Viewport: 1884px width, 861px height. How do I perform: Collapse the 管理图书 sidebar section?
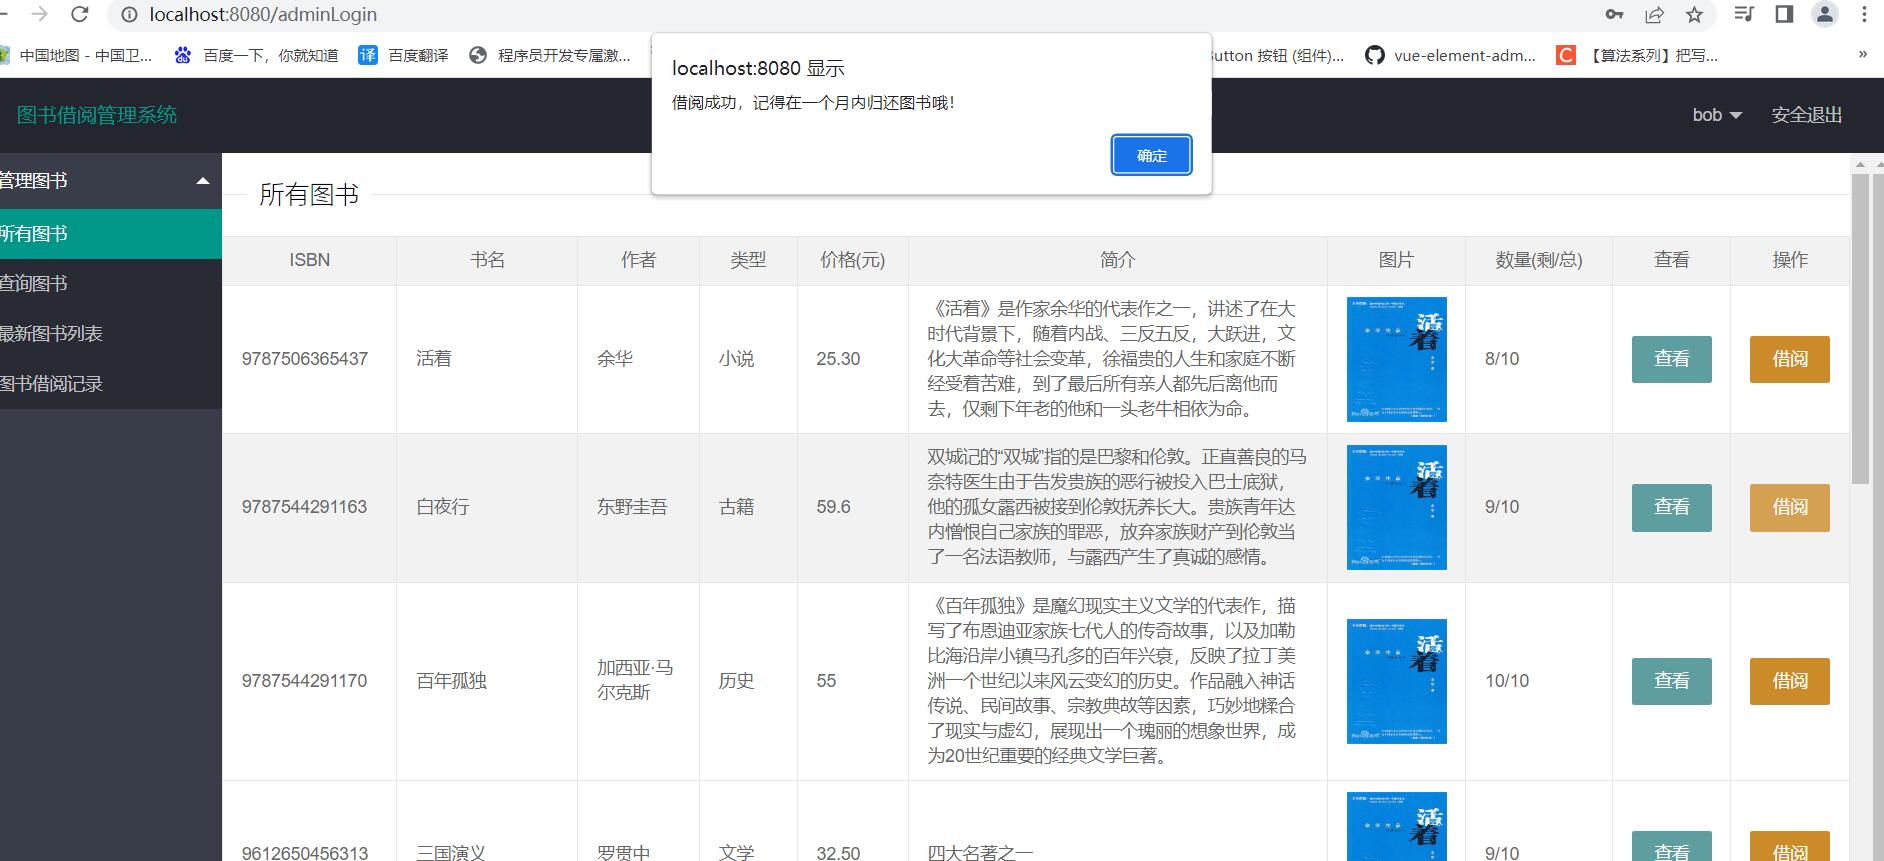tap(111, 181)
